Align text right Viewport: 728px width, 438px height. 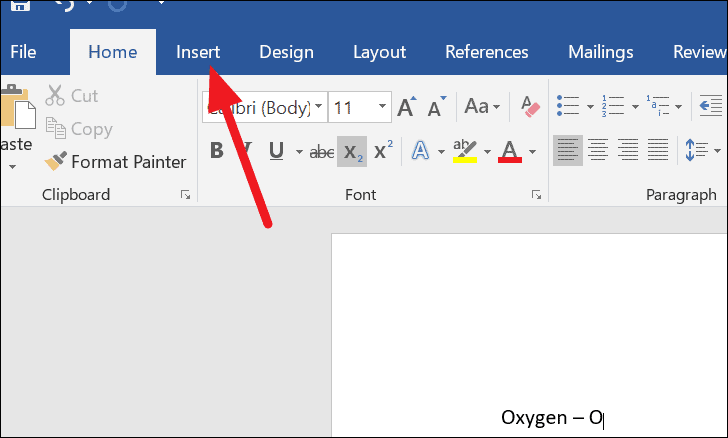coord(628,150)
